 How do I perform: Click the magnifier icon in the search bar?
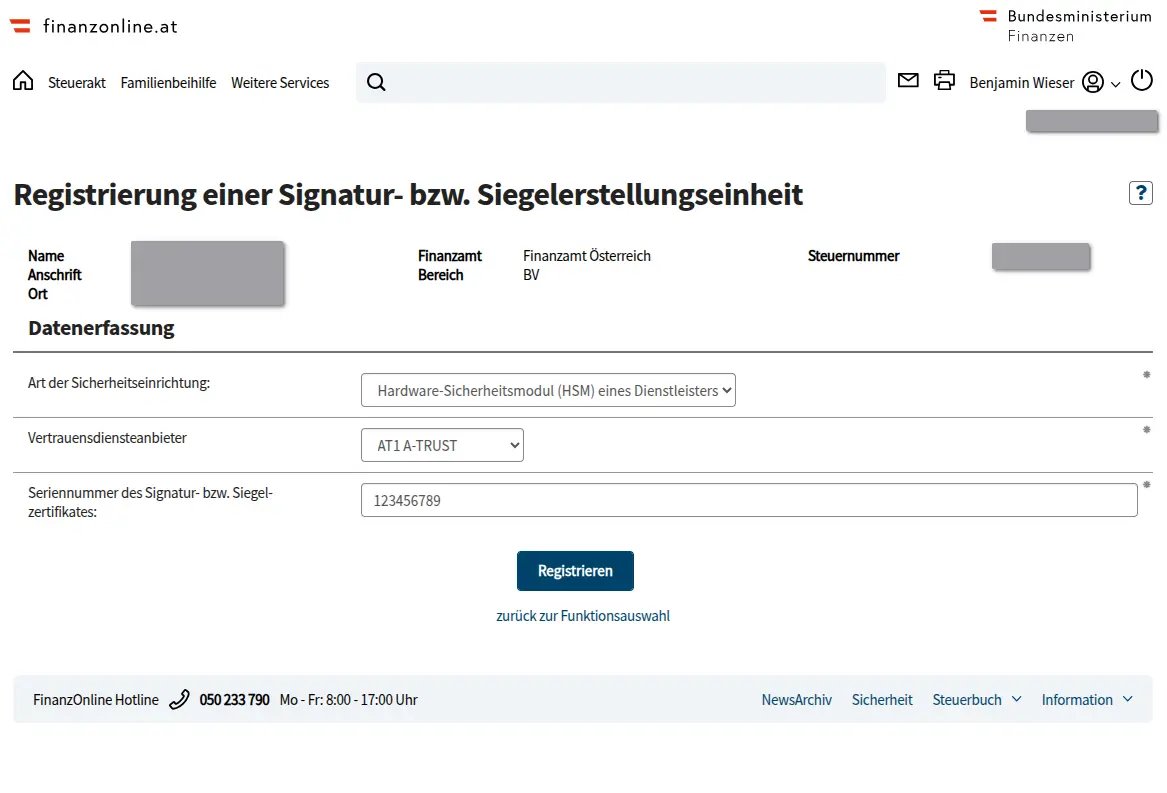pyautogui.click(x=376, y=81)
